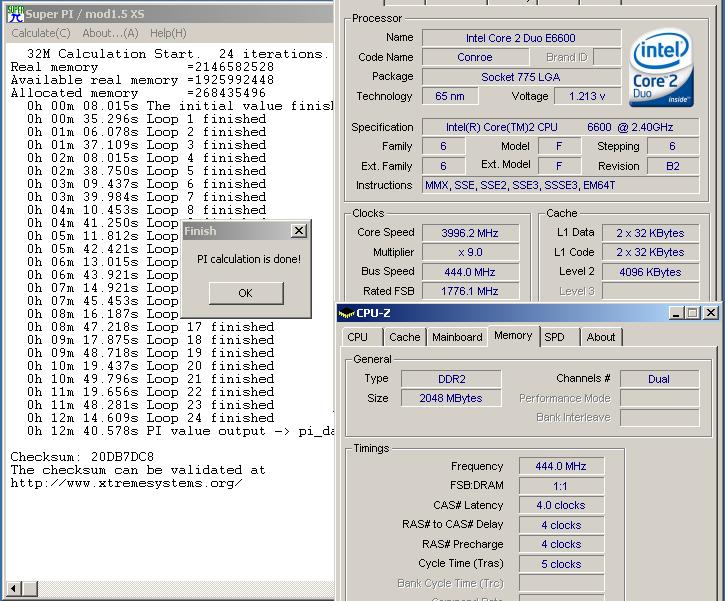Screen dimensions: 725x601
Task: Click the CAS# Latency value 4.0 clocks
Action: [561, 505]
